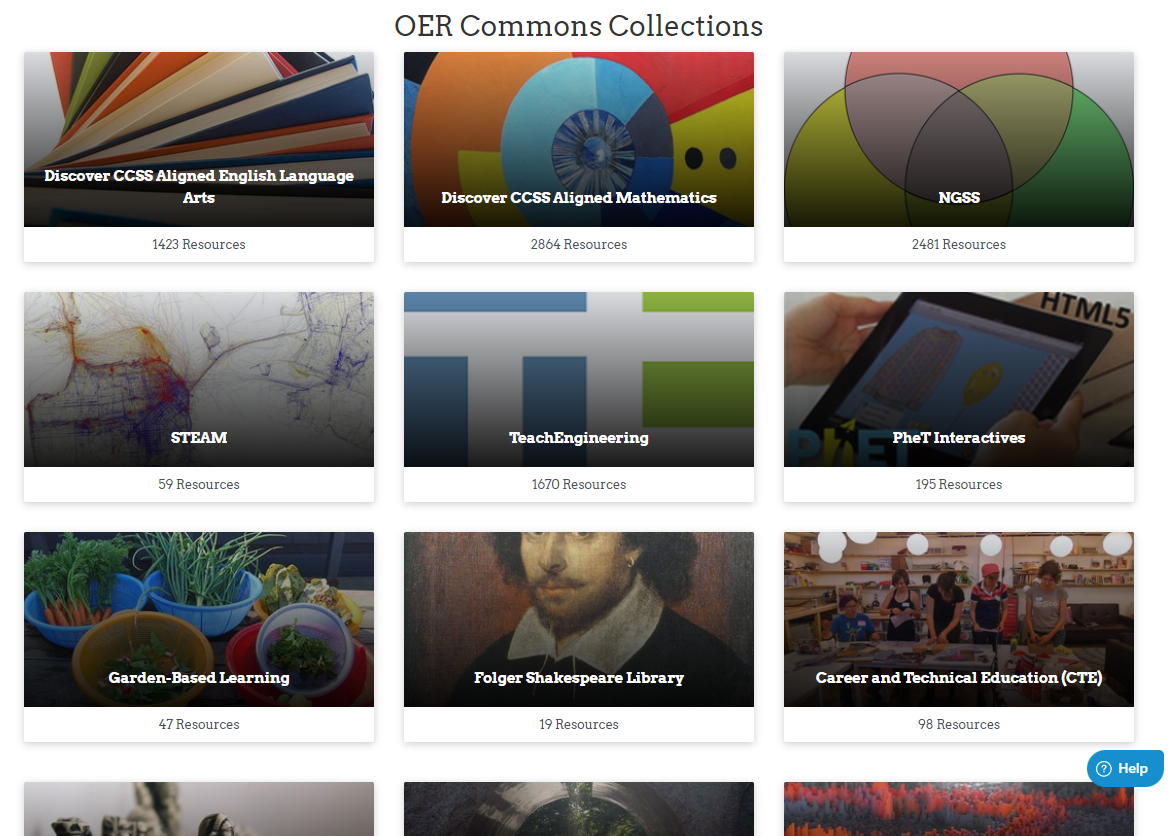Click the Help question mark icon
1173x836 pixels.
click(1103, 769)
